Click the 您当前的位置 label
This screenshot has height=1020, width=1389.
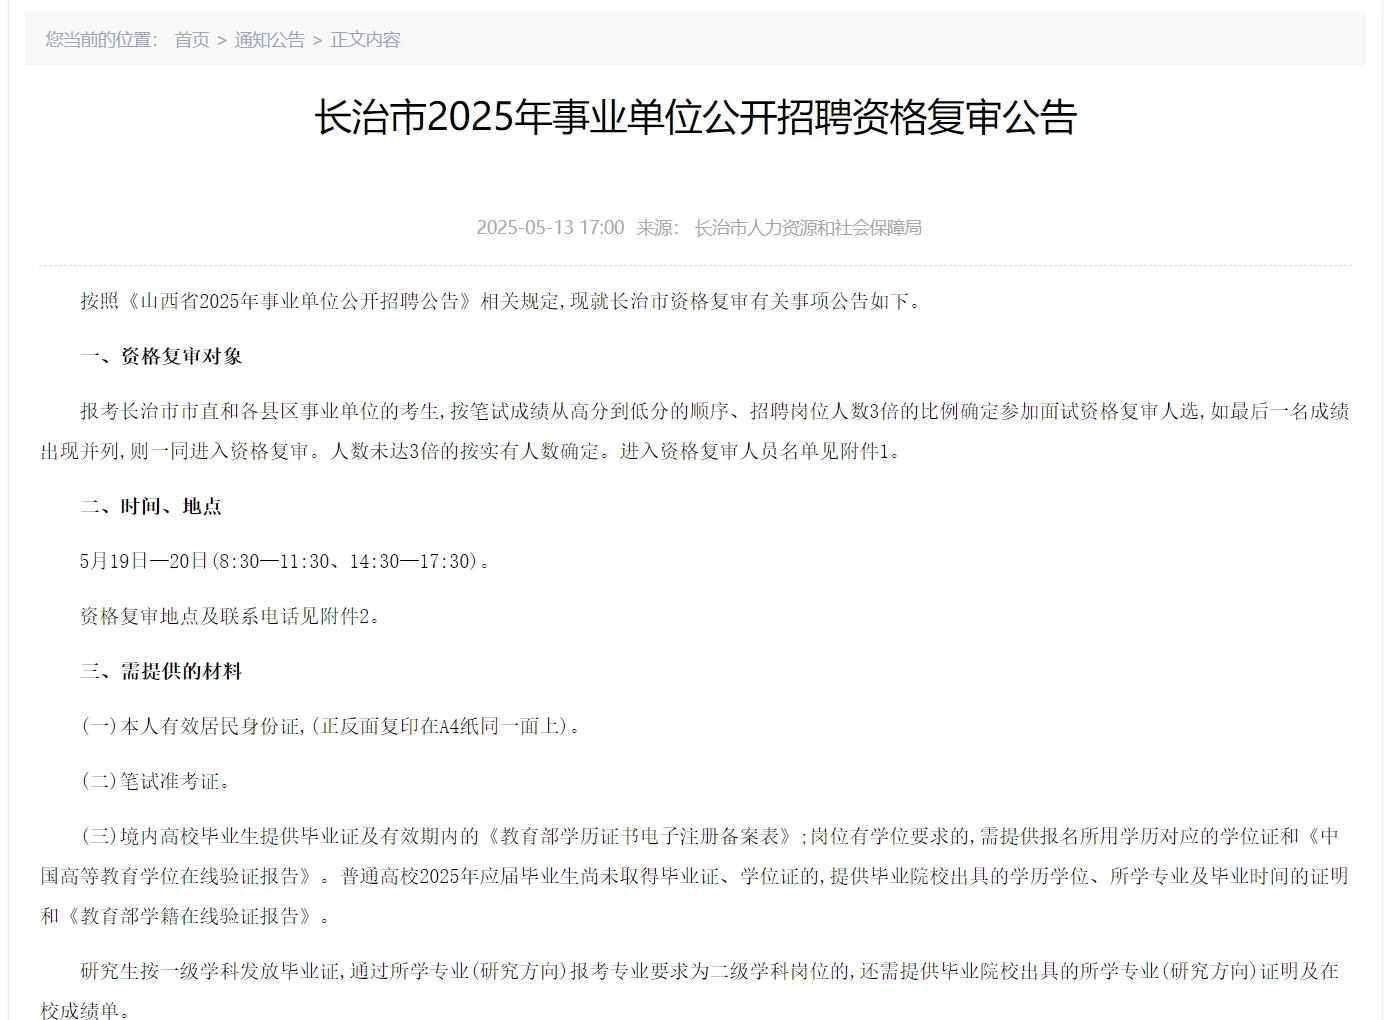click(101, 40)
